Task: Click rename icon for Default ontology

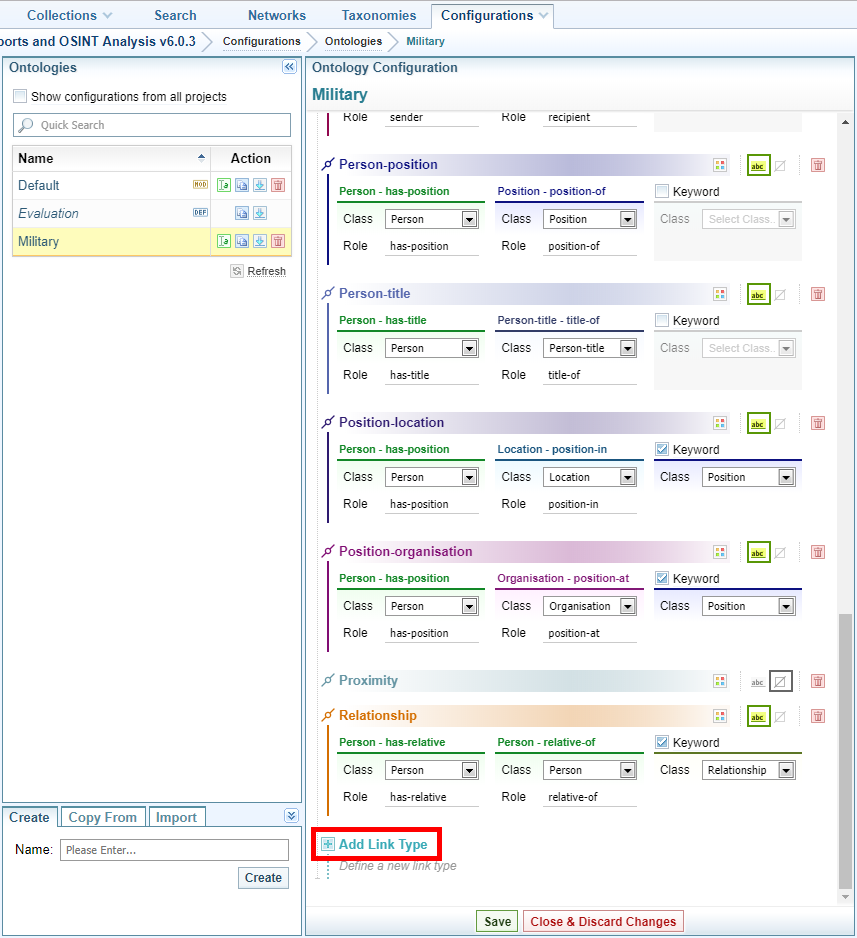Action: coord(224,185)
